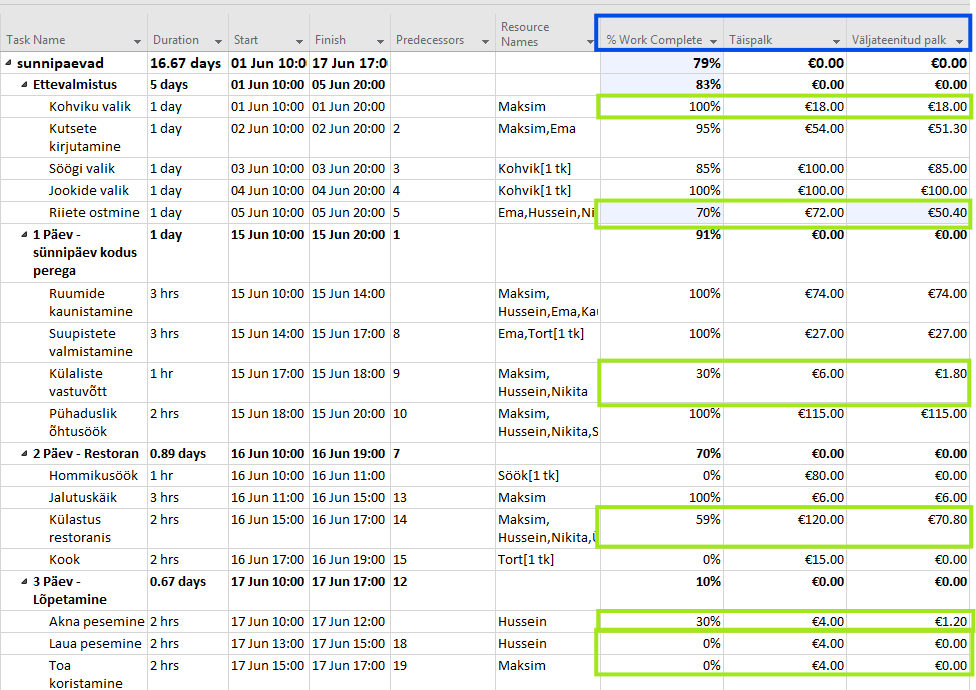
Task: Collapse the Ettevalmistus task group
Action: 24,85
